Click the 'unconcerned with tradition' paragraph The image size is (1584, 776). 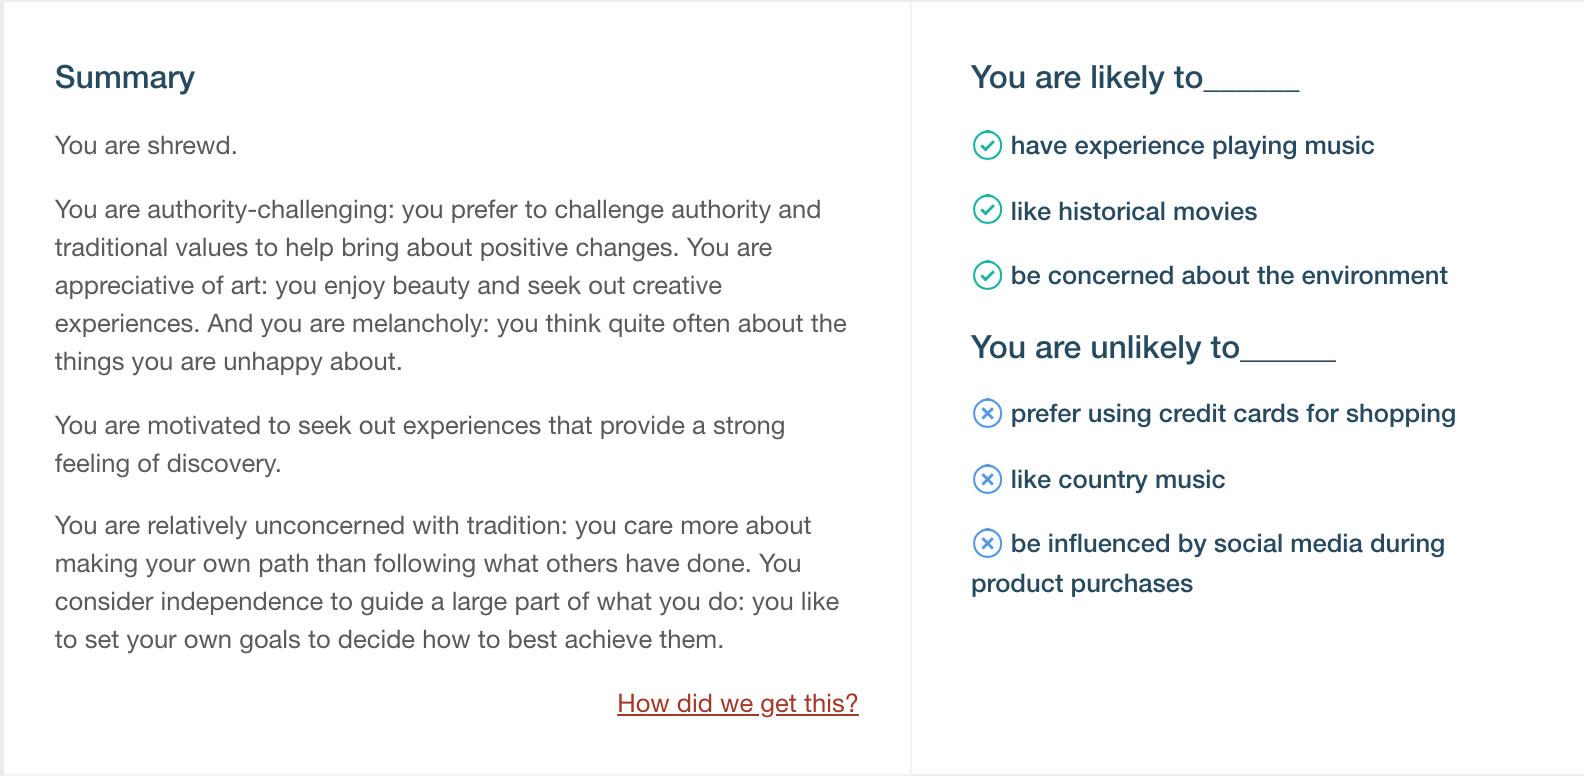[447, 583]
